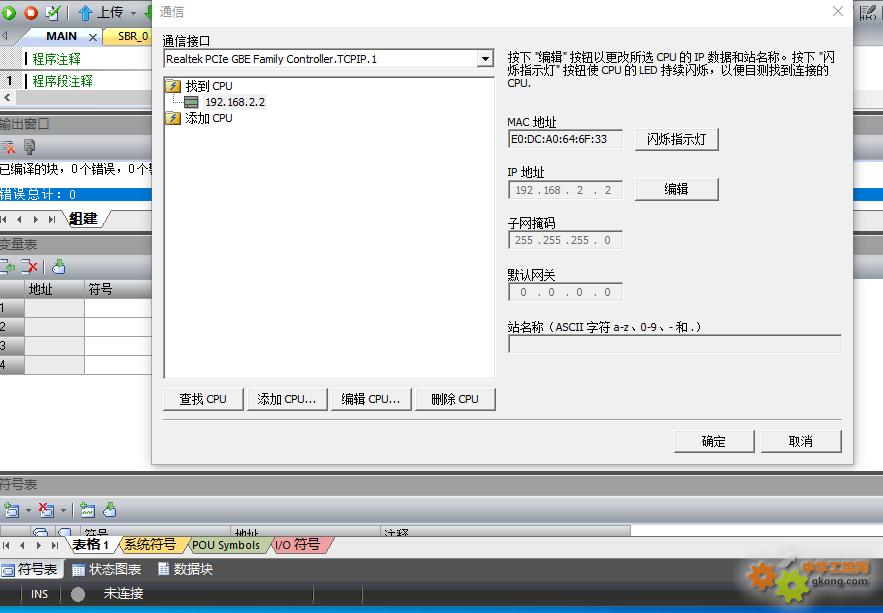Click the IP 地址 field
The width and height of the screenshot is (883, 613).
pyautogui.click(x=565, y=190)
